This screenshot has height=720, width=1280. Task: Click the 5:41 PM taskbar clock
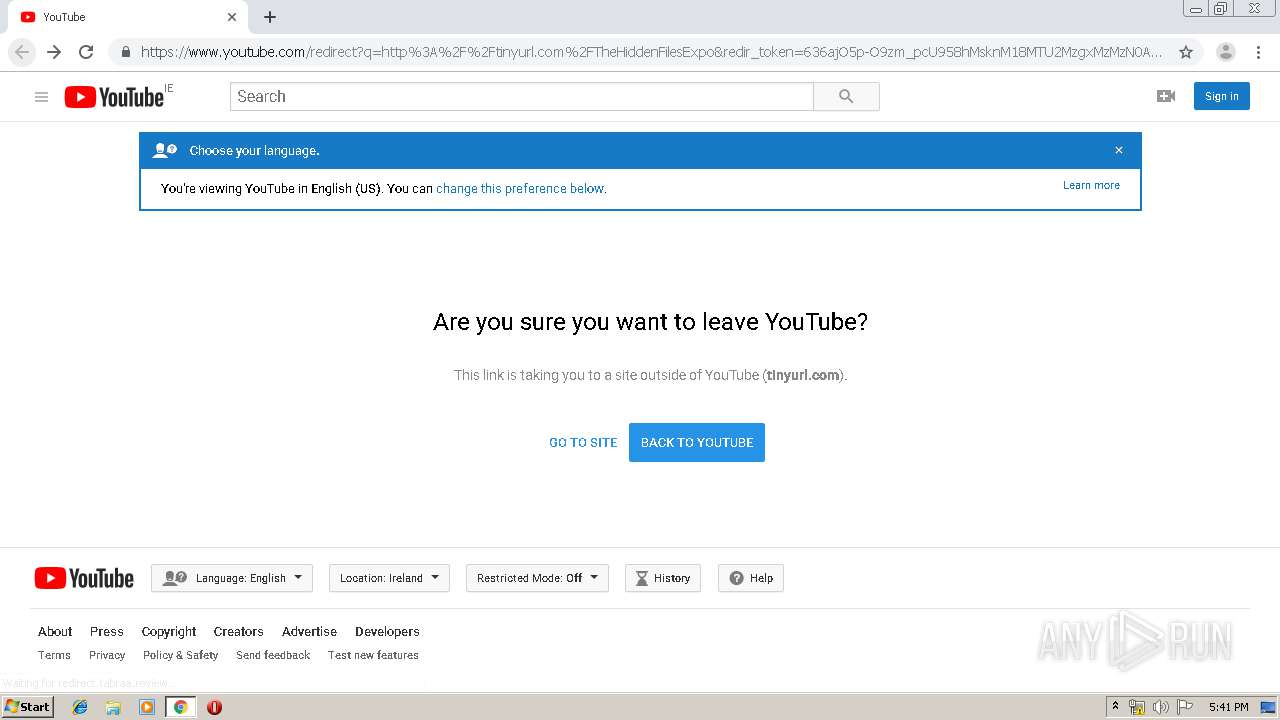coord(1228,707)
